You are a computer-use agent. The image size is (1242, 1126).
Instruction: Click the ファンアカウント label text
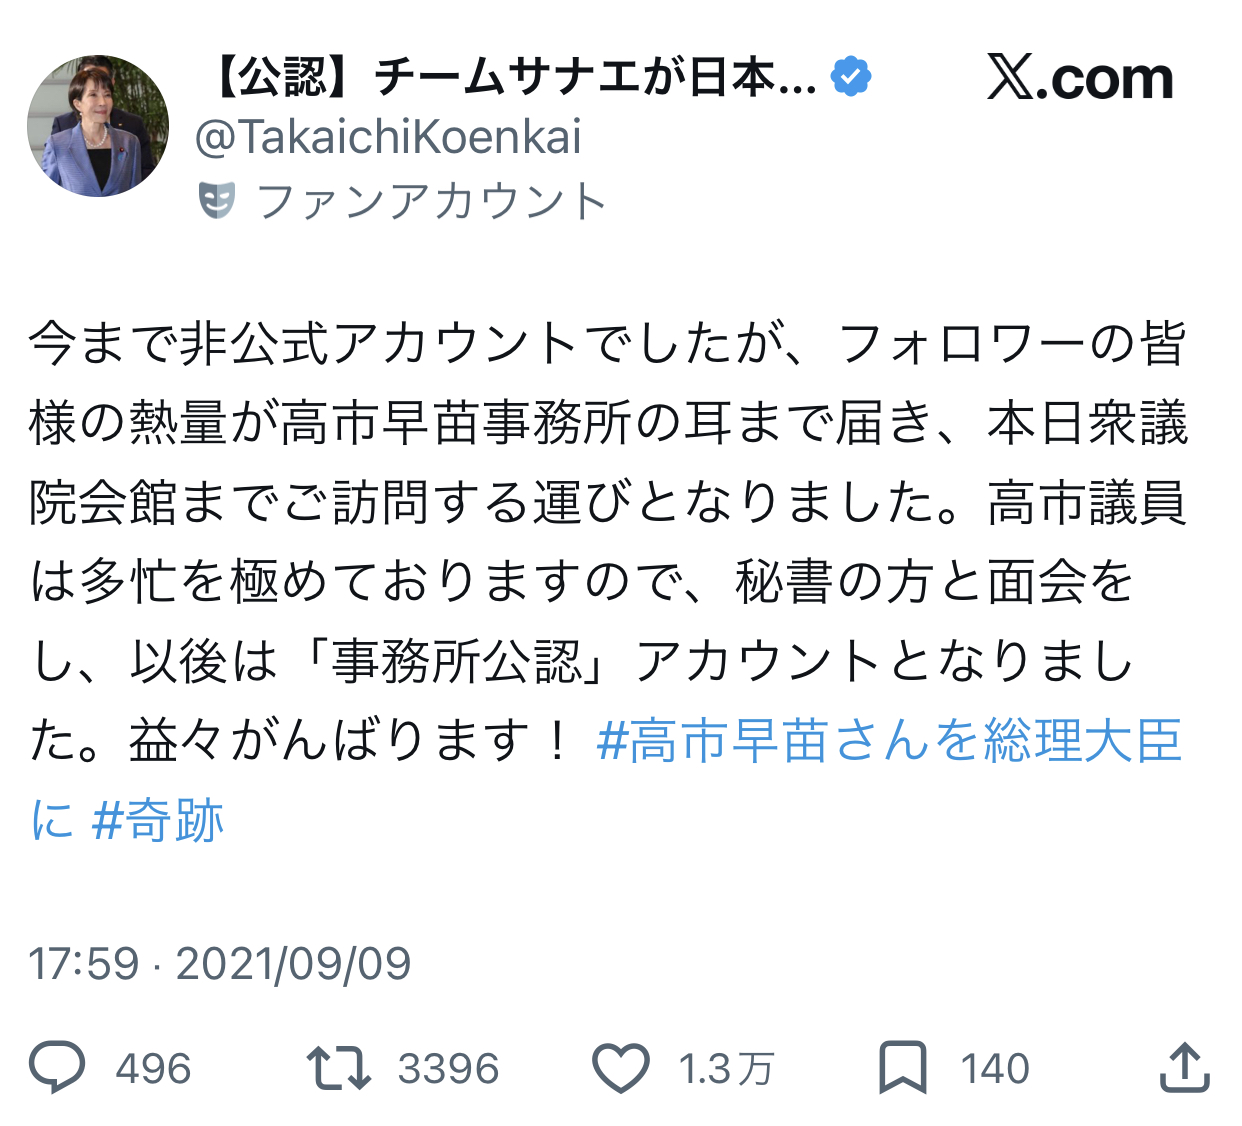(x=431, y=201)
